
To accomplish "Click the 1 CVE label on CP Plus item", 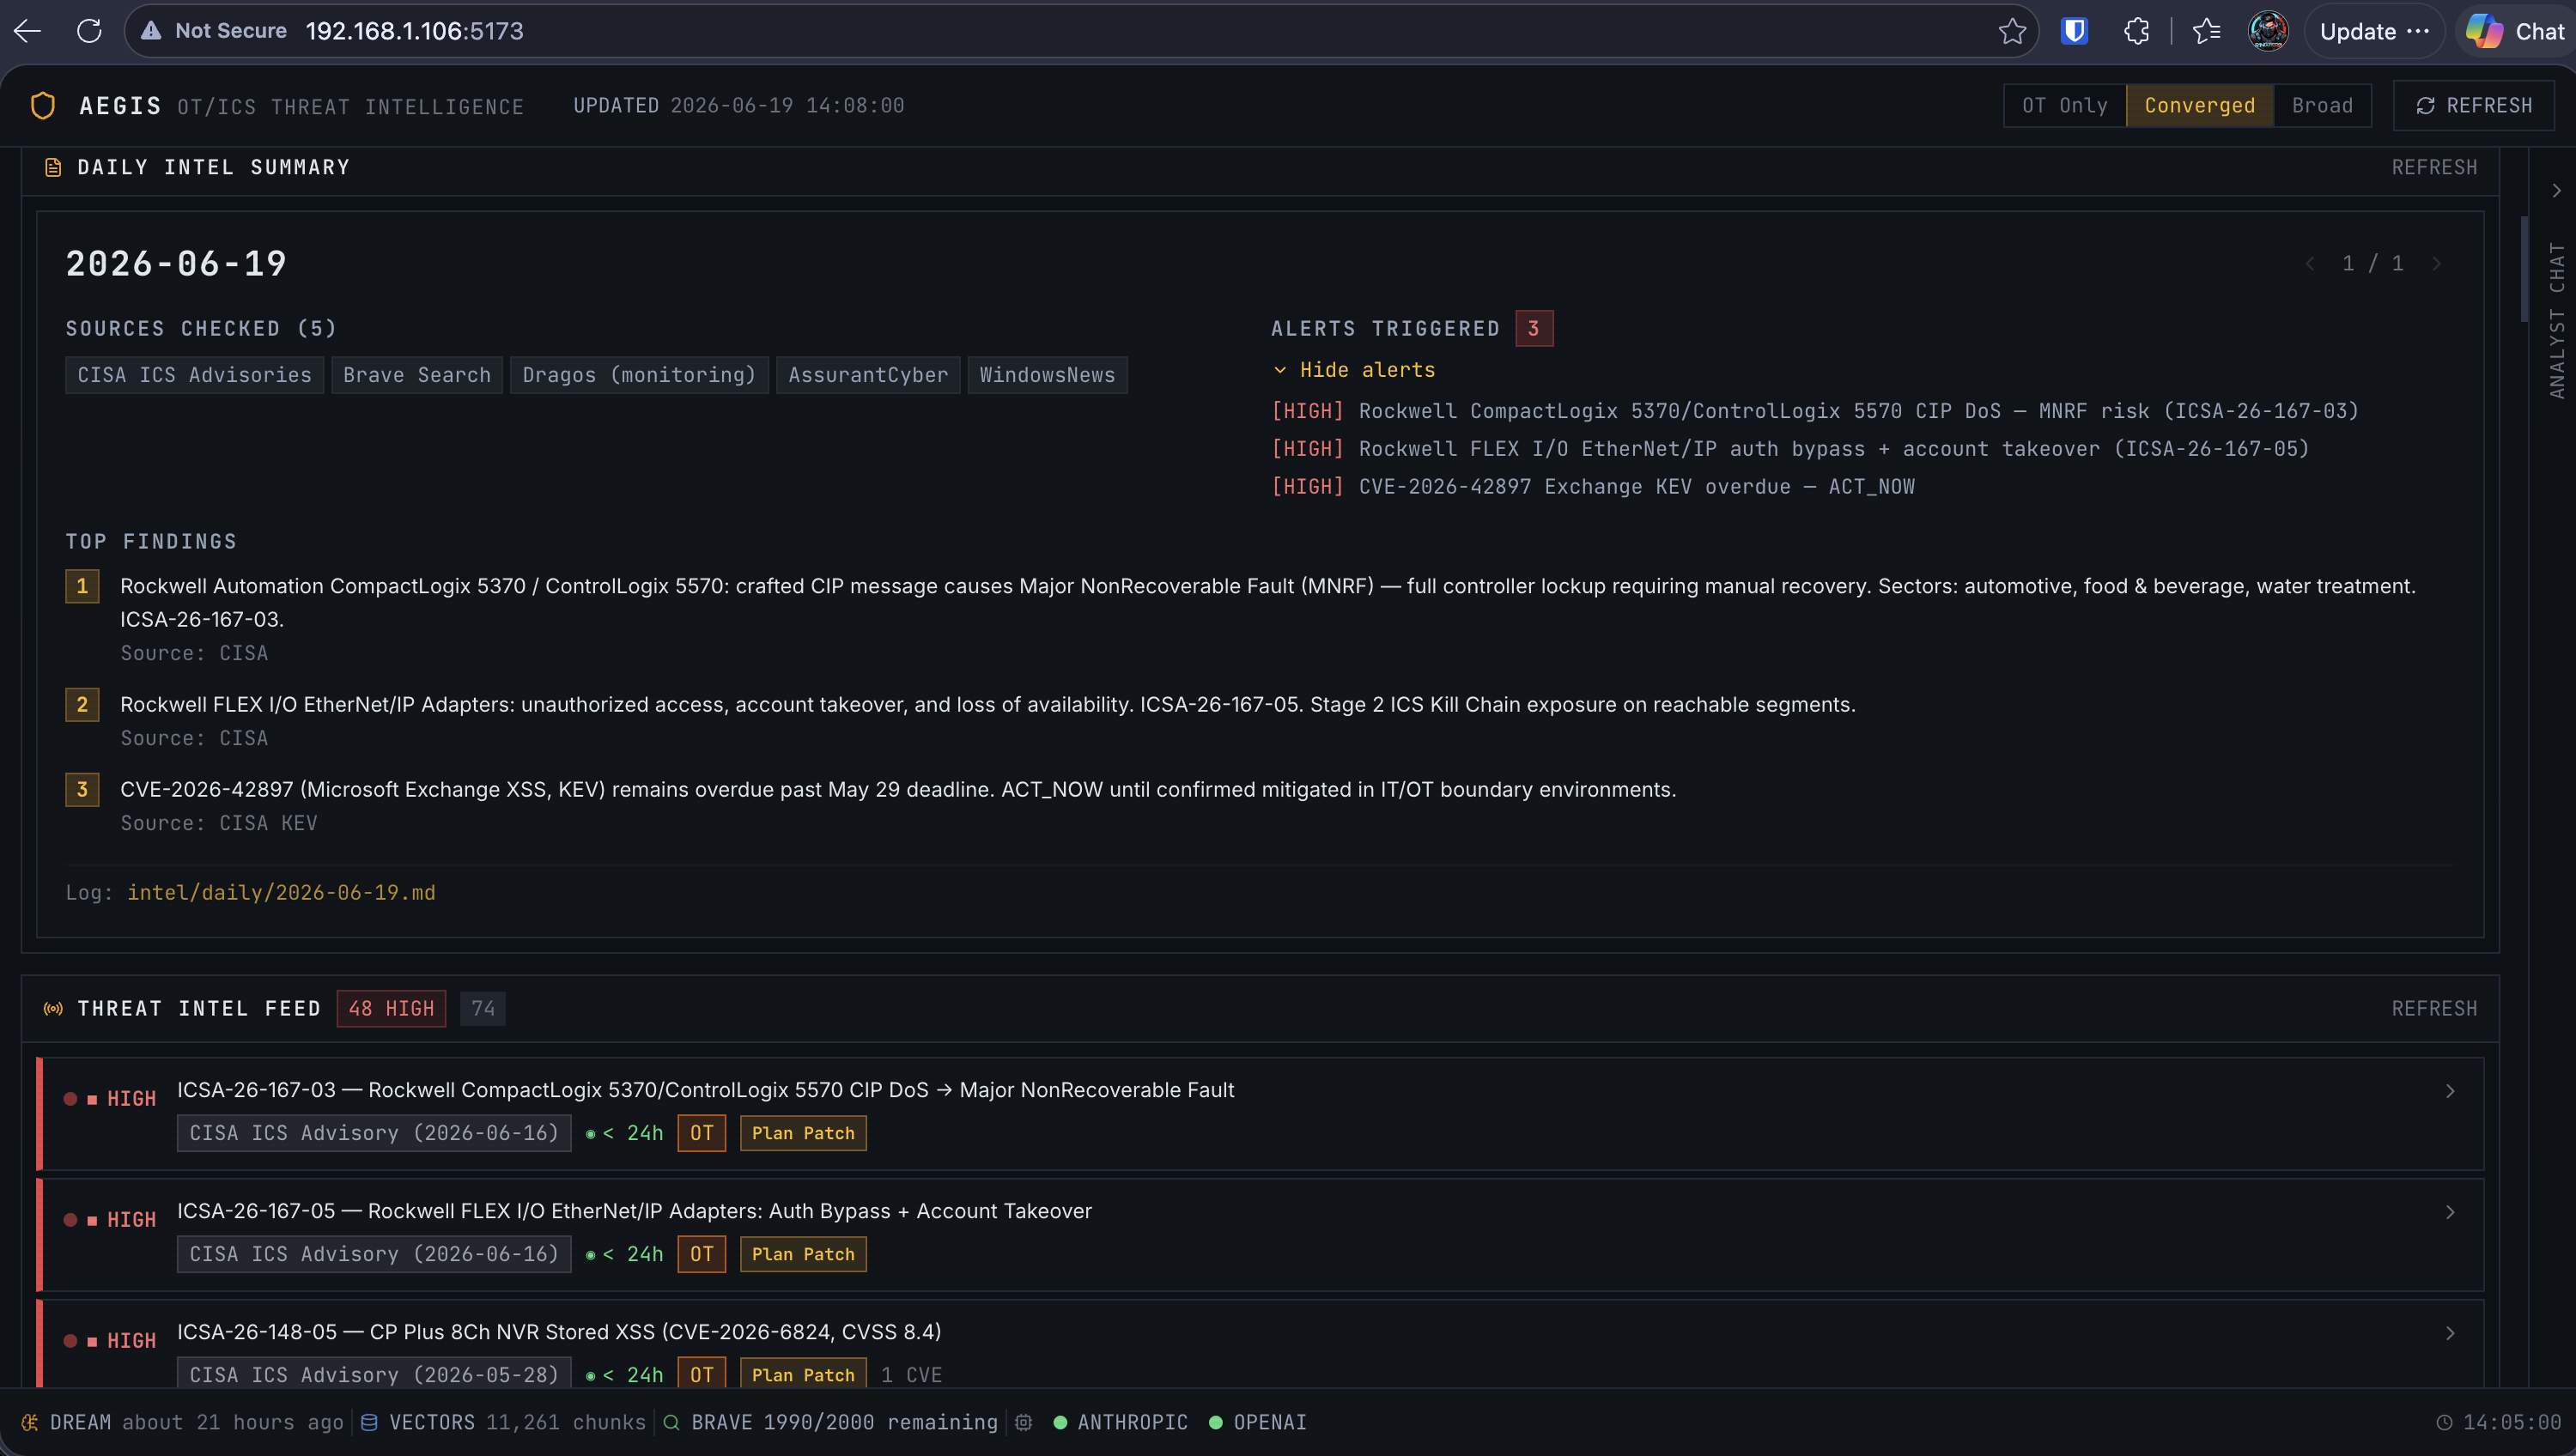I will [911, 1375].
